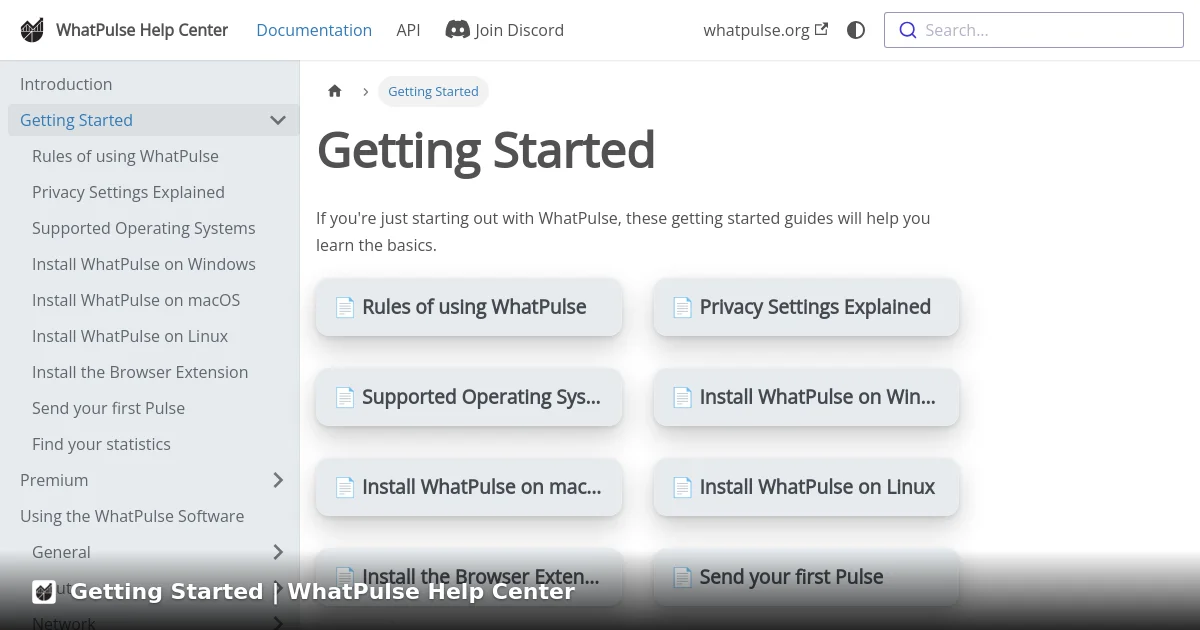Viewport: 1200px width, 630px height.
Task: Click the magnifier icon in search box
Action: click(908, 30)
